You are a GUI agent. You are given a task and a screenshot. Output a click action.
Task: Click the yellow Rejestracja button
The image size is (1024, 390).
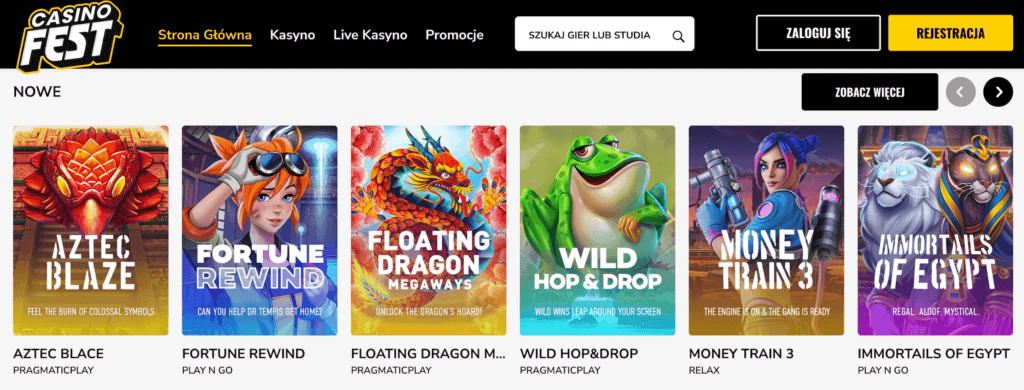point(950,33)
